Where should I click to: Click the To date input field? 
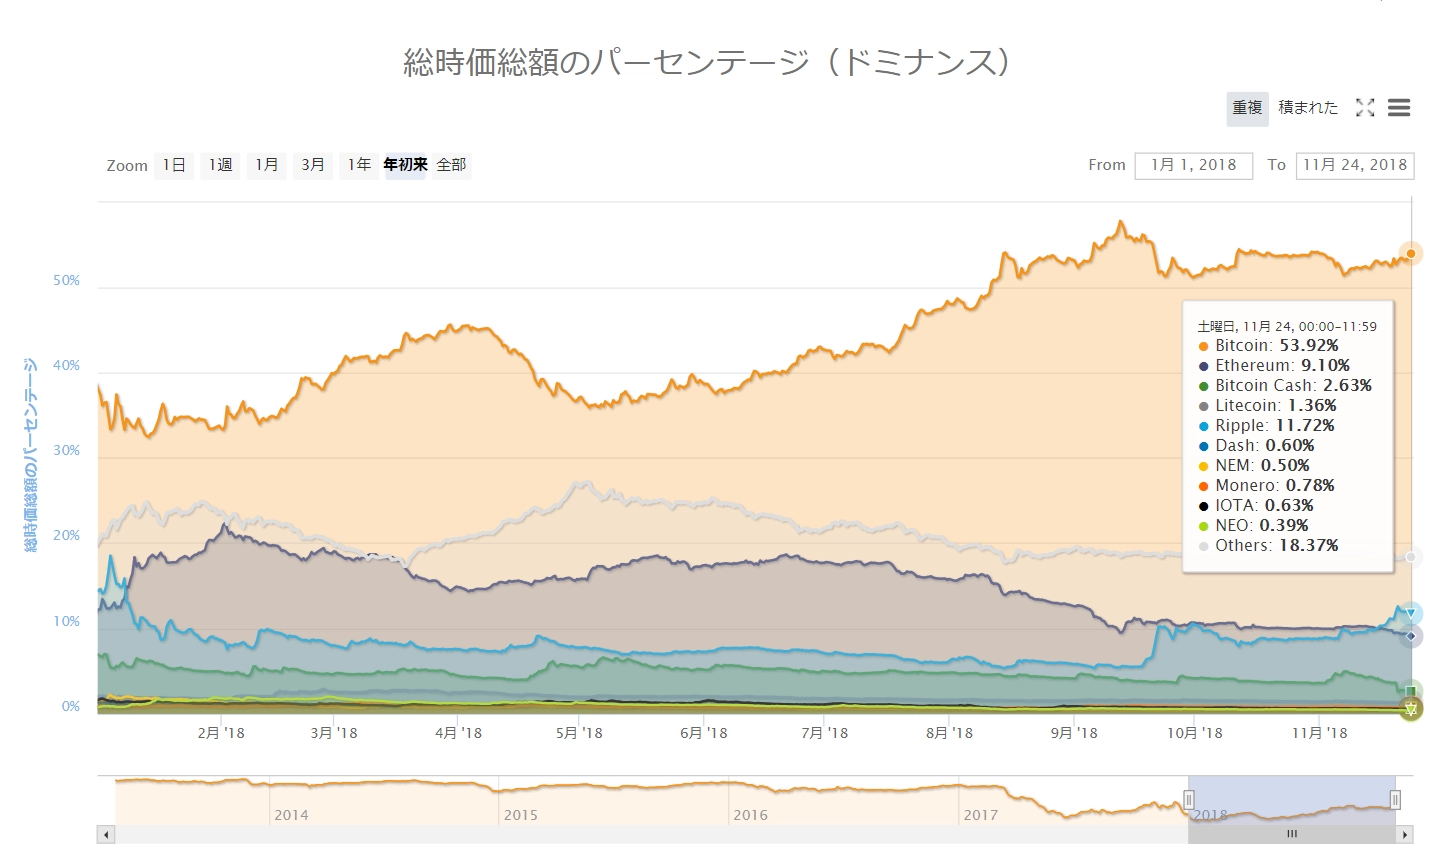click(x=1354, y=165)
